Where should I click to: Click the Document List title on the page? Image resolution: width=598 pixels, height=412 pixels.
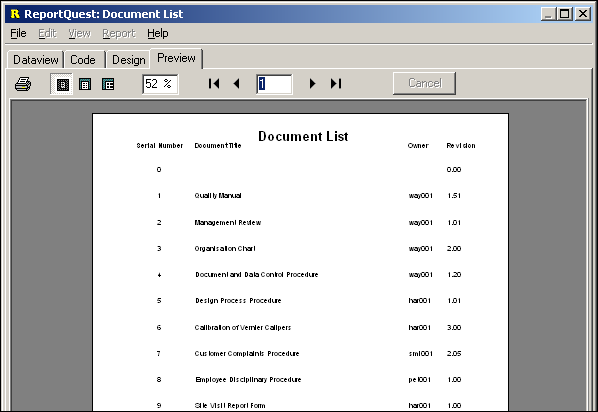click(303, 136)
